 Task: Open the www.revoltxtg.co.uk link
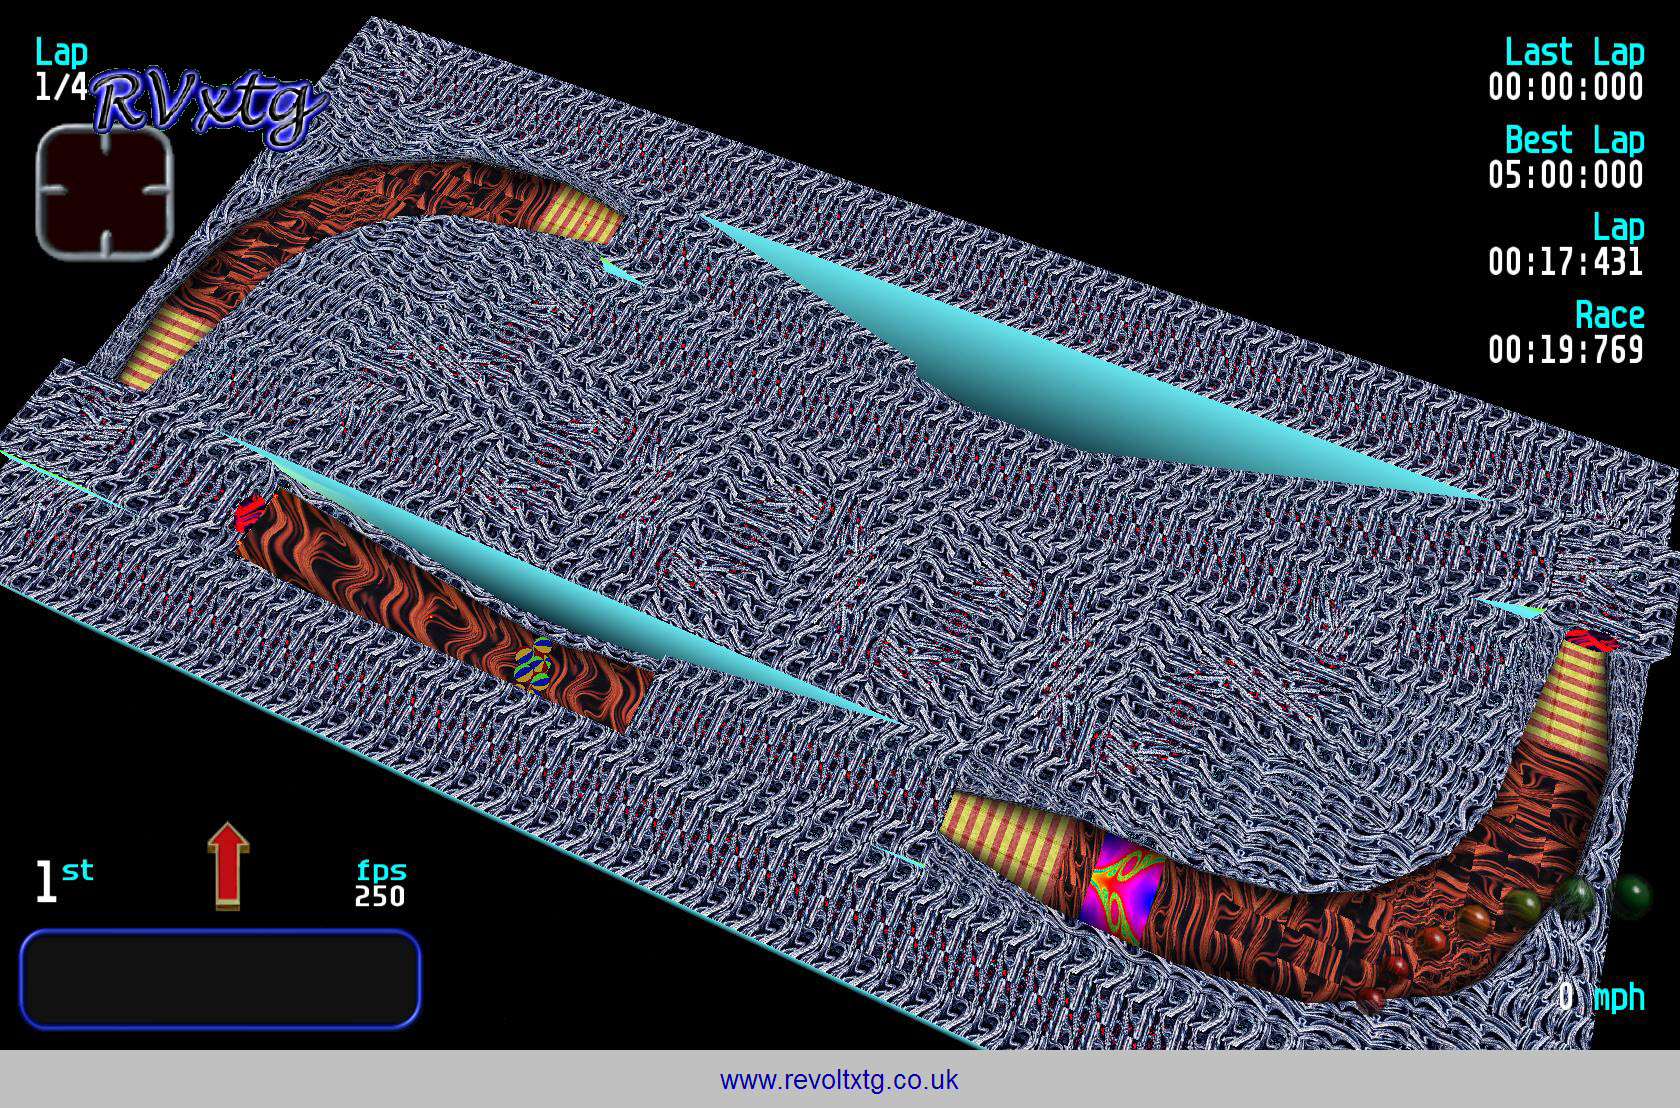839,1080
